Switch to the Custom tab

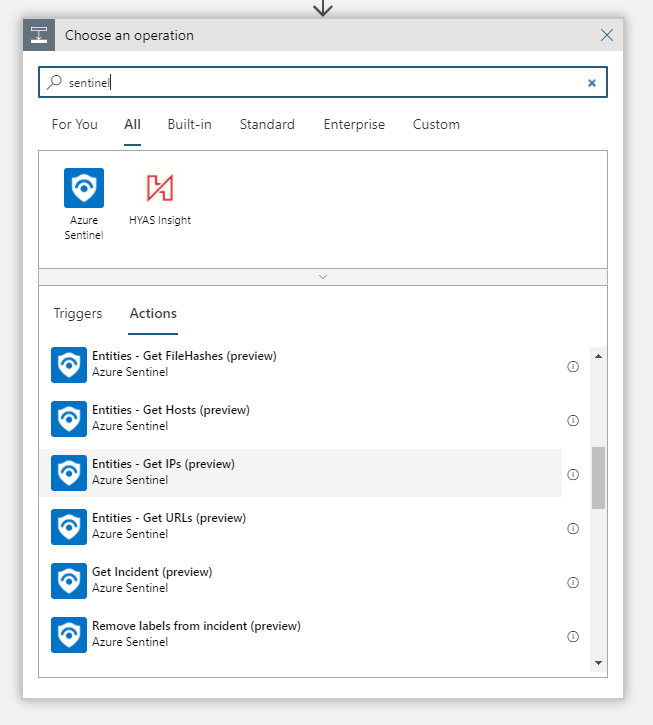coord(436,124)
